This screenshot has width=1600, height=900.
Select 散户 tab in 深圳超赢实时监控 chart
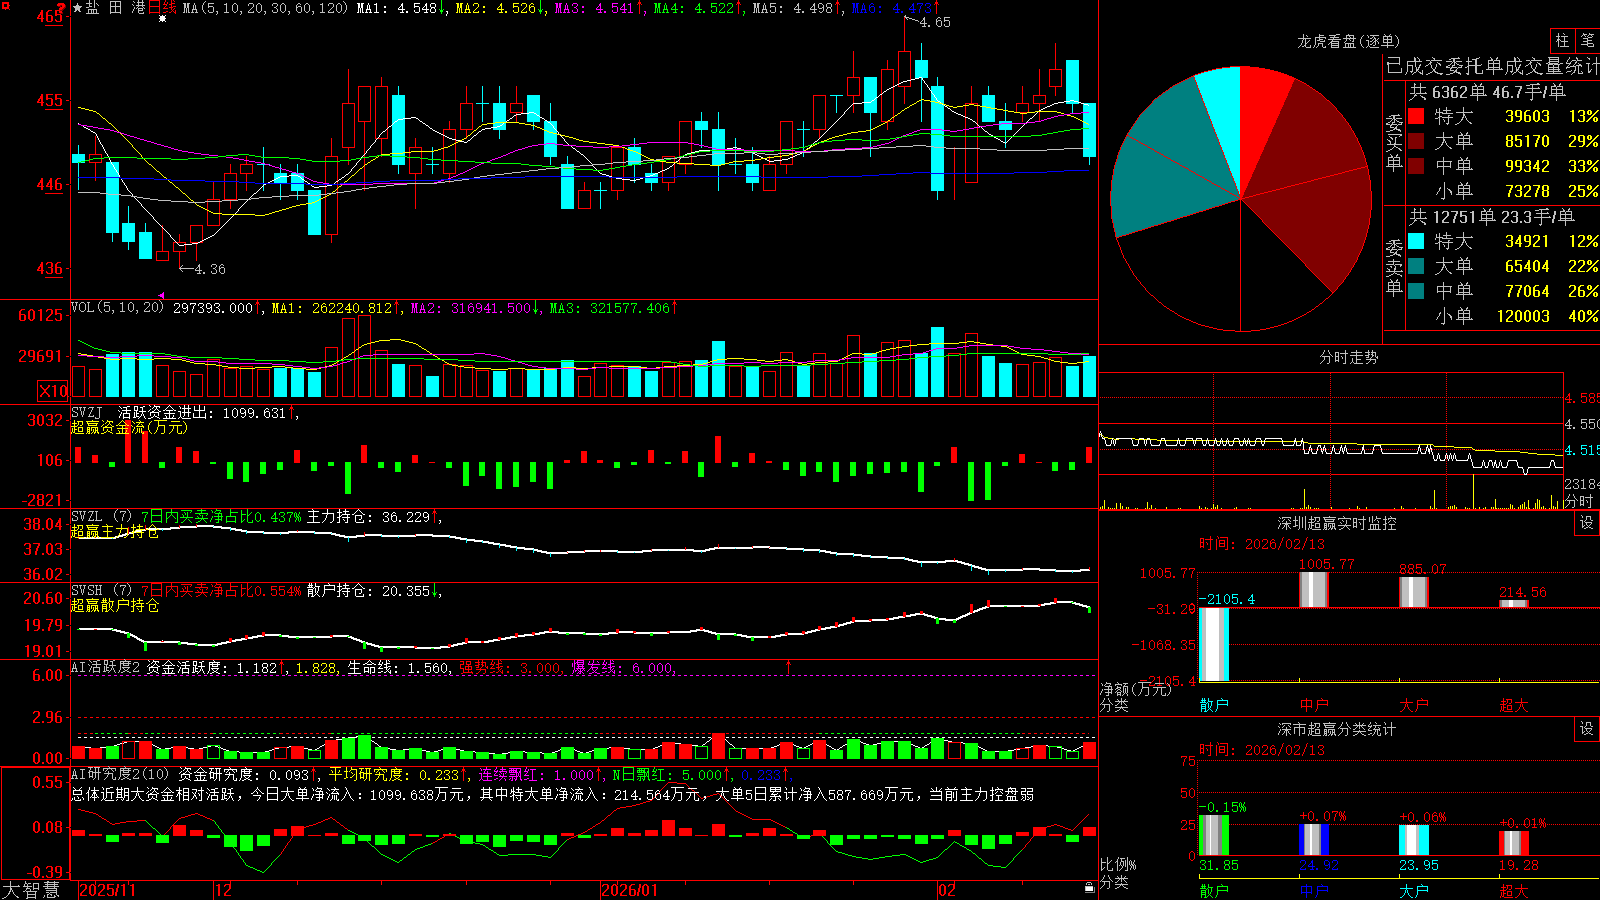tap(1214, 705)
